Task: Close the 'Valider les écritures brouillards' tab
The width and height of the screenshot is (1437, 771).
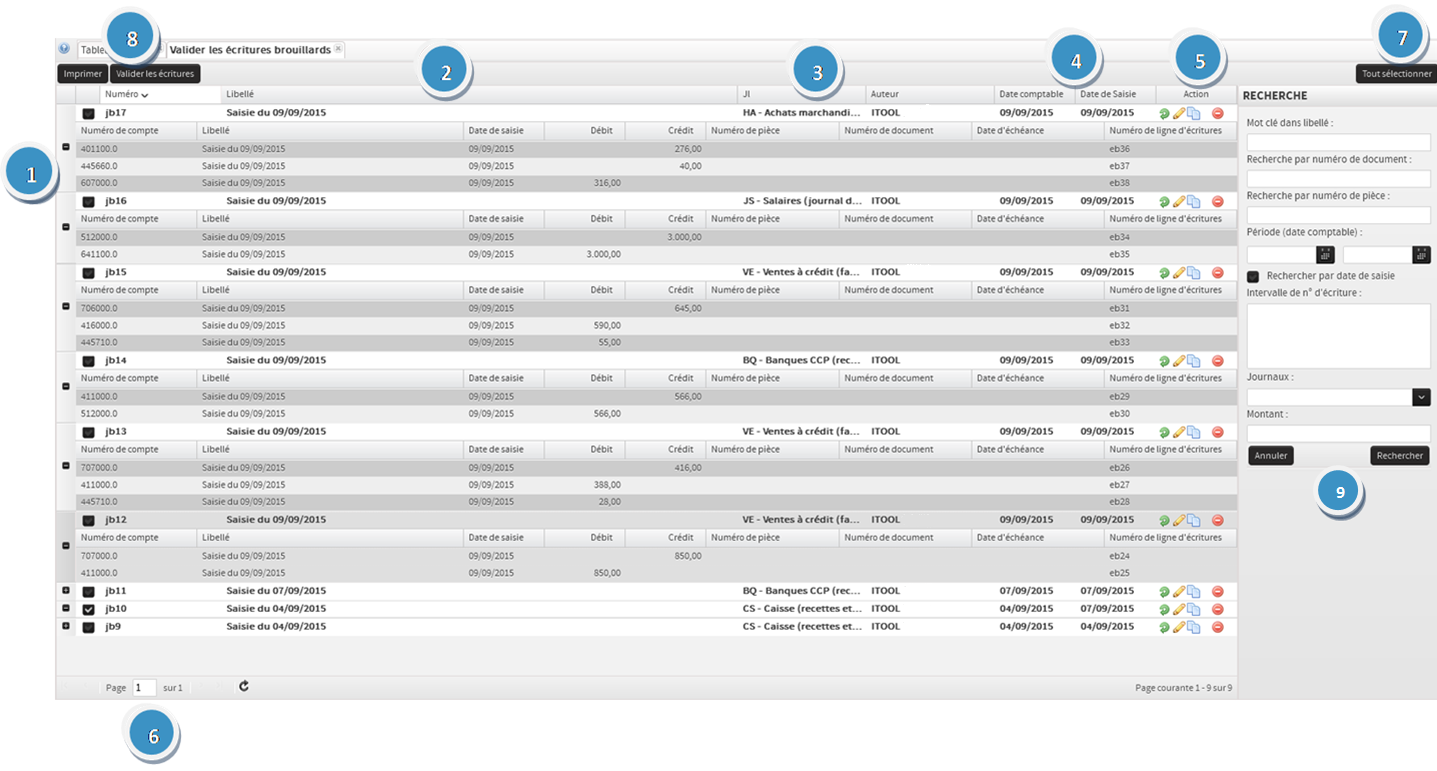Action: pos(338,48)
